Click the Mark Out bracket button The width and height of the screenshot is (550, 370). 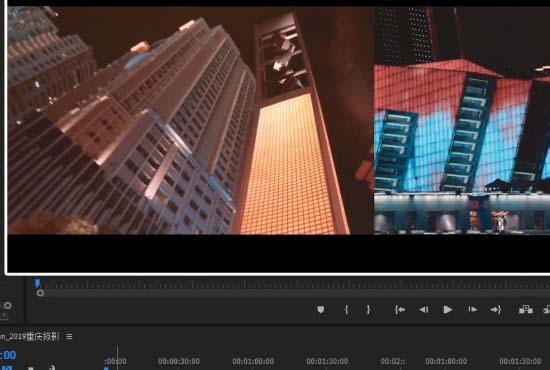pyautogui.click(x=368, y=310)
